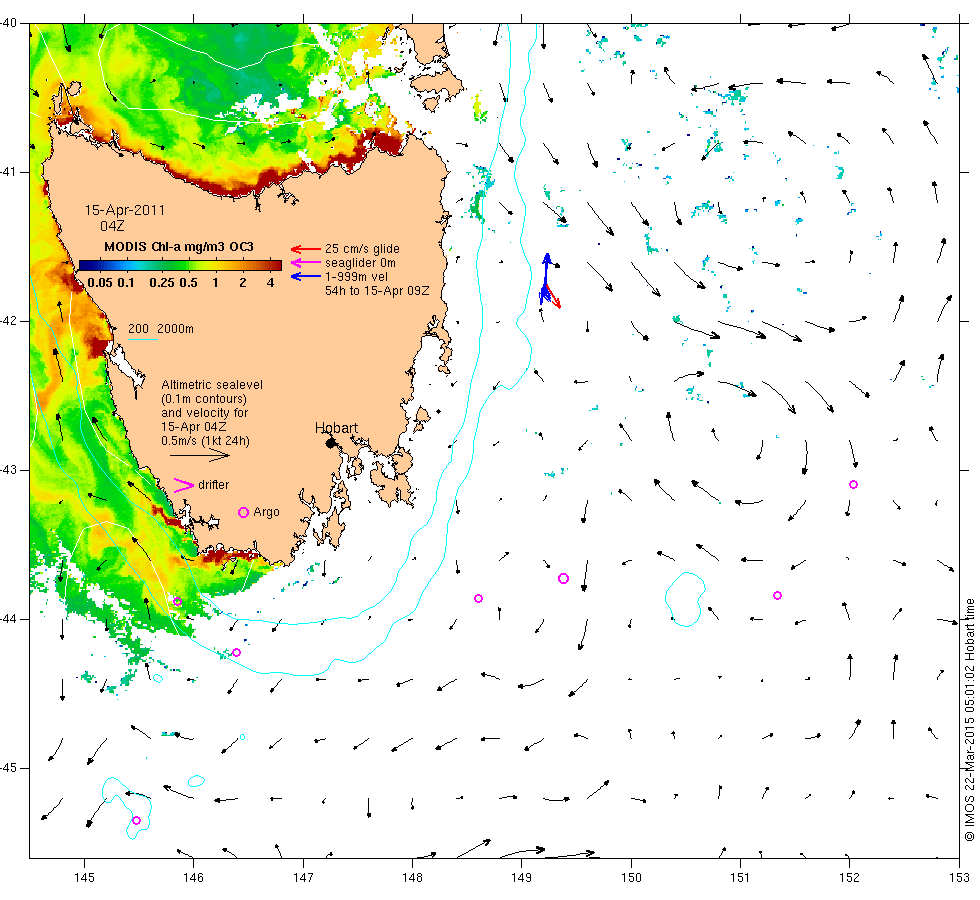The image size is (980, 900).
Task: Click the 'seaglider 0m' label
Action: click(x=360, y=263)
